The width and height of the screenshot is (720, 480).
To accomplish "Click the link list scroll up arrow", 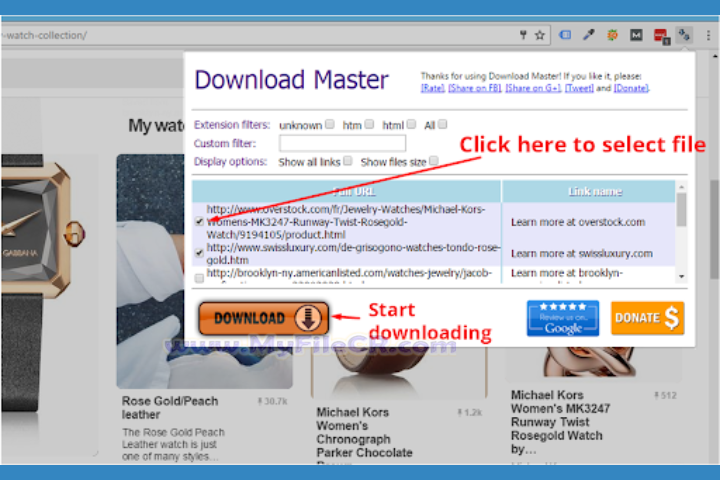I will coord(681,186).
